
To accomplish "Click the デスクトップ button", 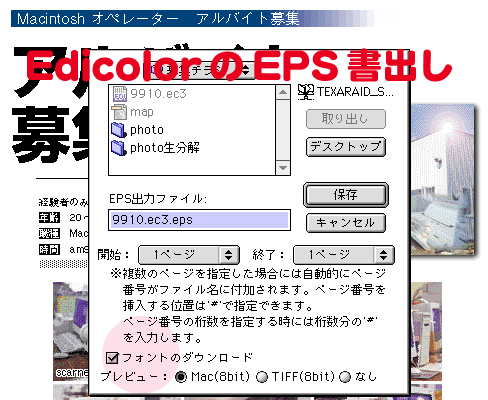I will click(346, 147).
